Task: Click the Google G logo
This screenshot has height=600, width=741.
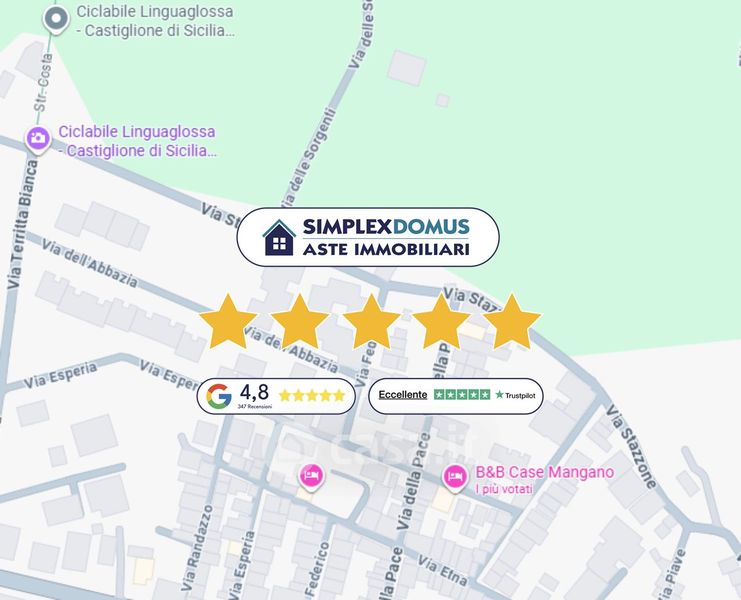Action: [219, 396]
